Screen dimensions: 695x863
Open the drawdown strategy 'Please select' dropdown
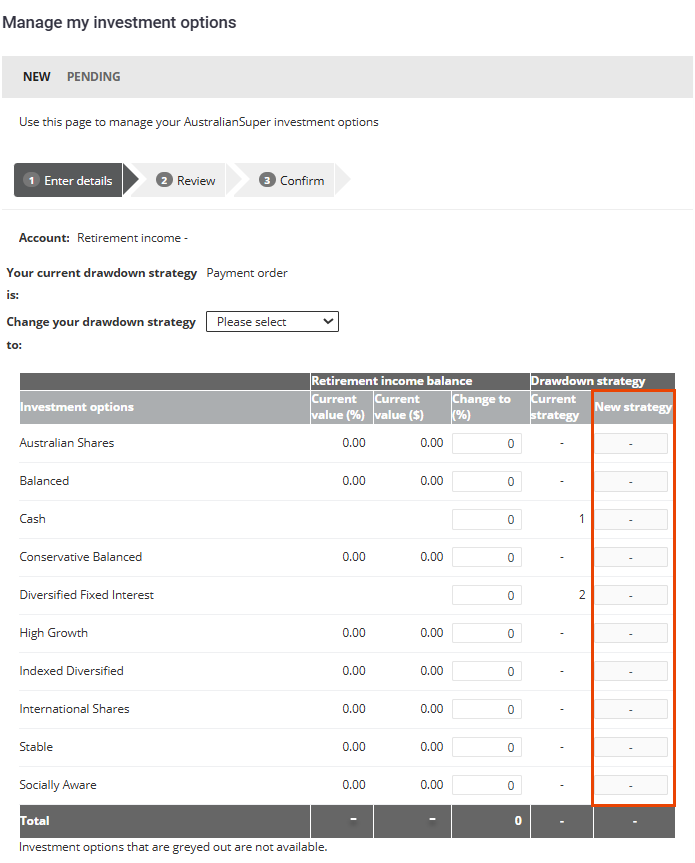pos(272,322)
